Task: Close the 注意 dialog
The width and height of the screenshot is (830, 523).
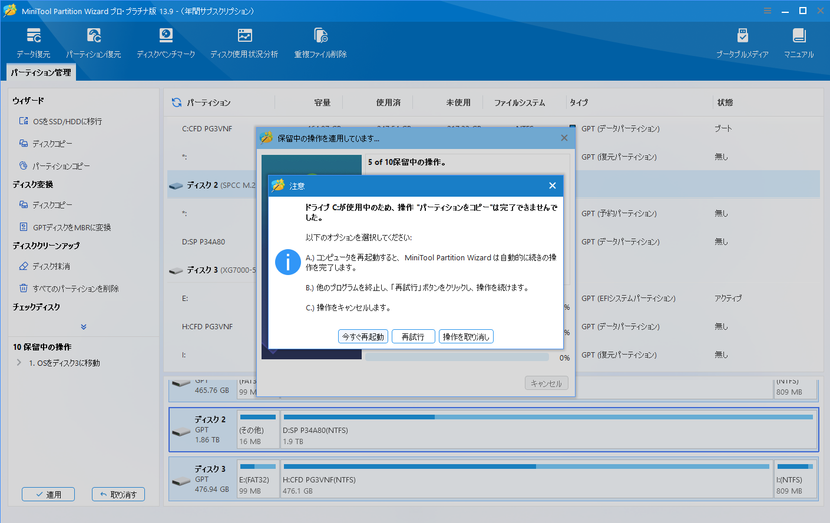Action: click(552, 185)
